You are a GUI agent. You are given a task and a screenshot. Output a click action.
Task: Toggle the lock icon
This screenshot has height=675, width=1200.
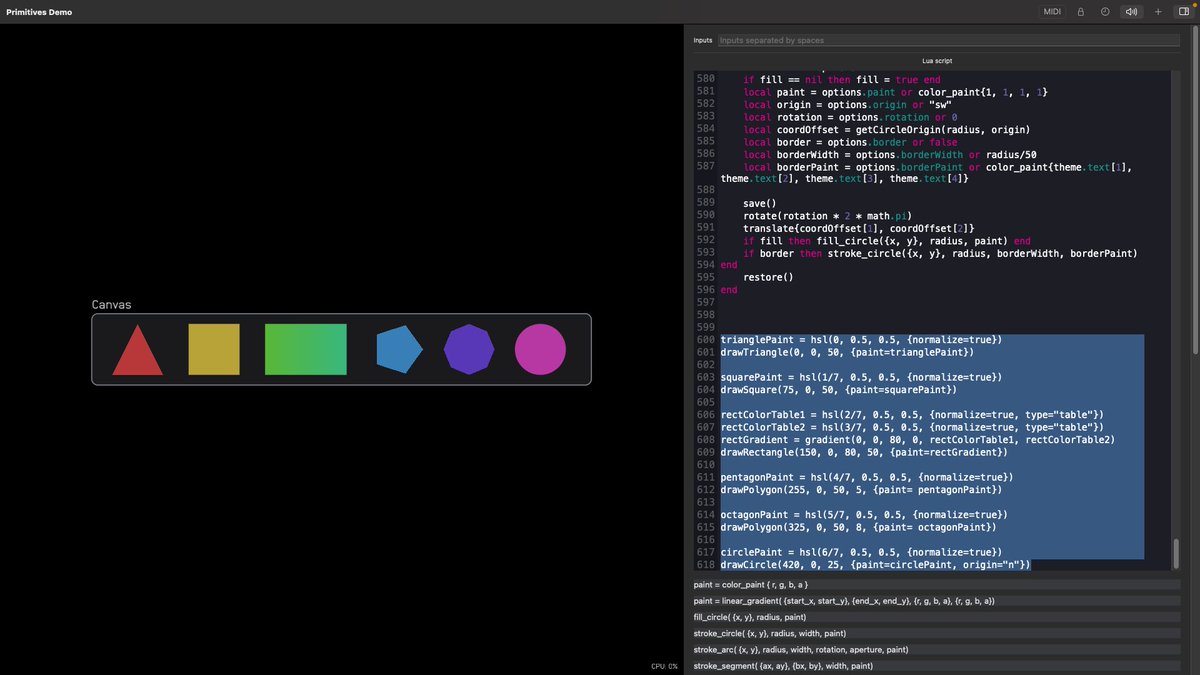pyautogui.click(x=1080, y=12)
